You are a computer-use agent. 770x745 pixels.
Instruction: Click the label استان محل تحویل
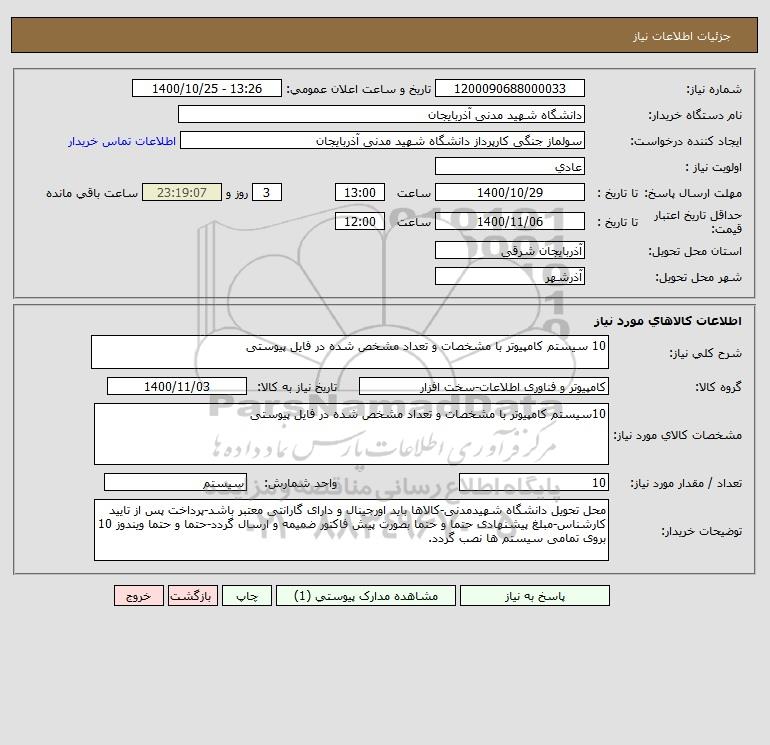pyautogui.click(x=695, y=251)
